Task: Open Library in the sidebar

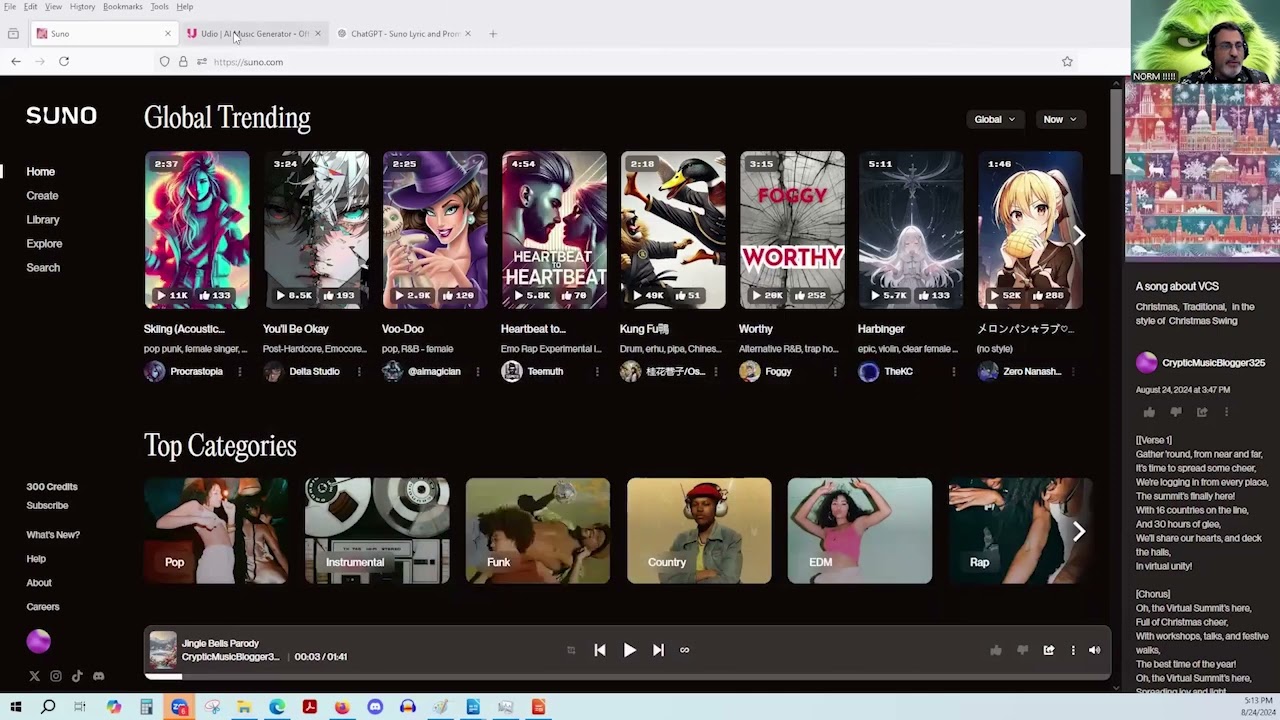Action: click(43, 220)
